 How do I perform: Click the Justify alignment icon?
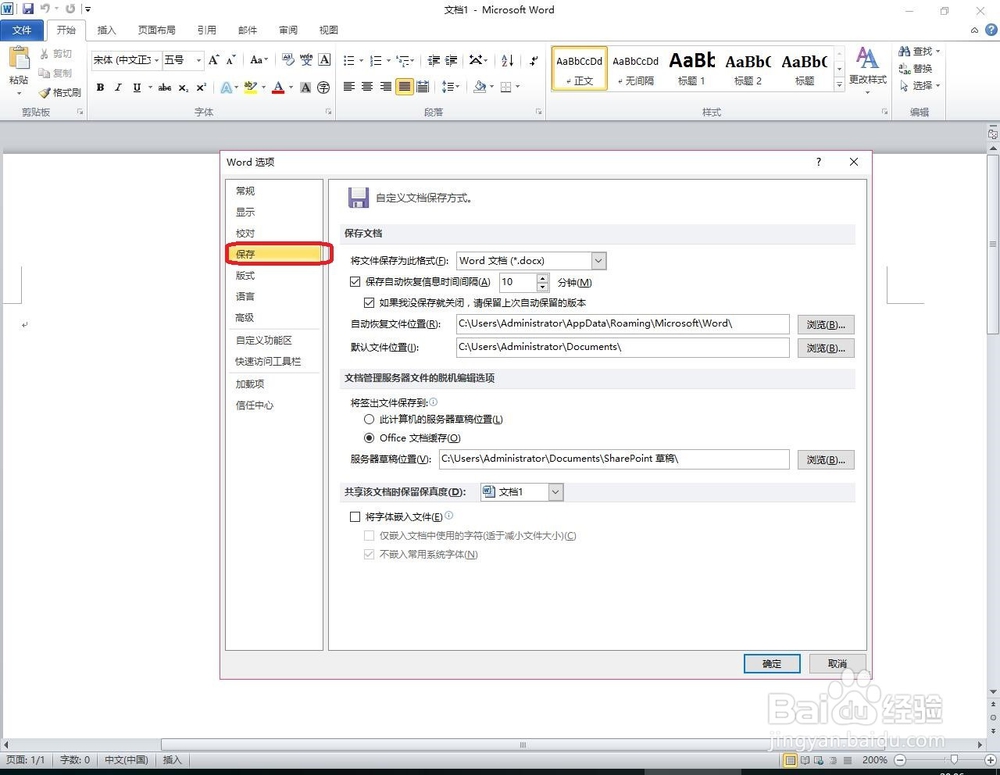(404, 87)
